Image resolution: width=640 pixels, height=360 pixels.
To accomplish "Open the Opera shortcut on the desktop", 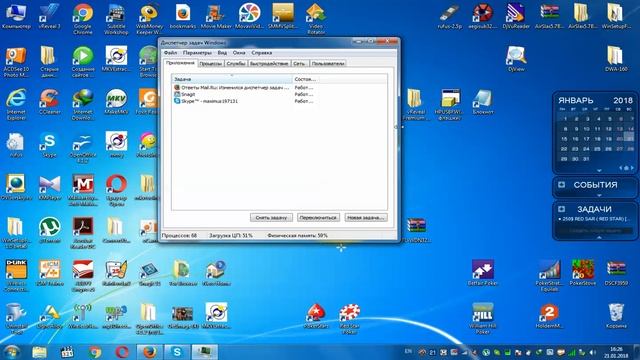I will point(116,190).
